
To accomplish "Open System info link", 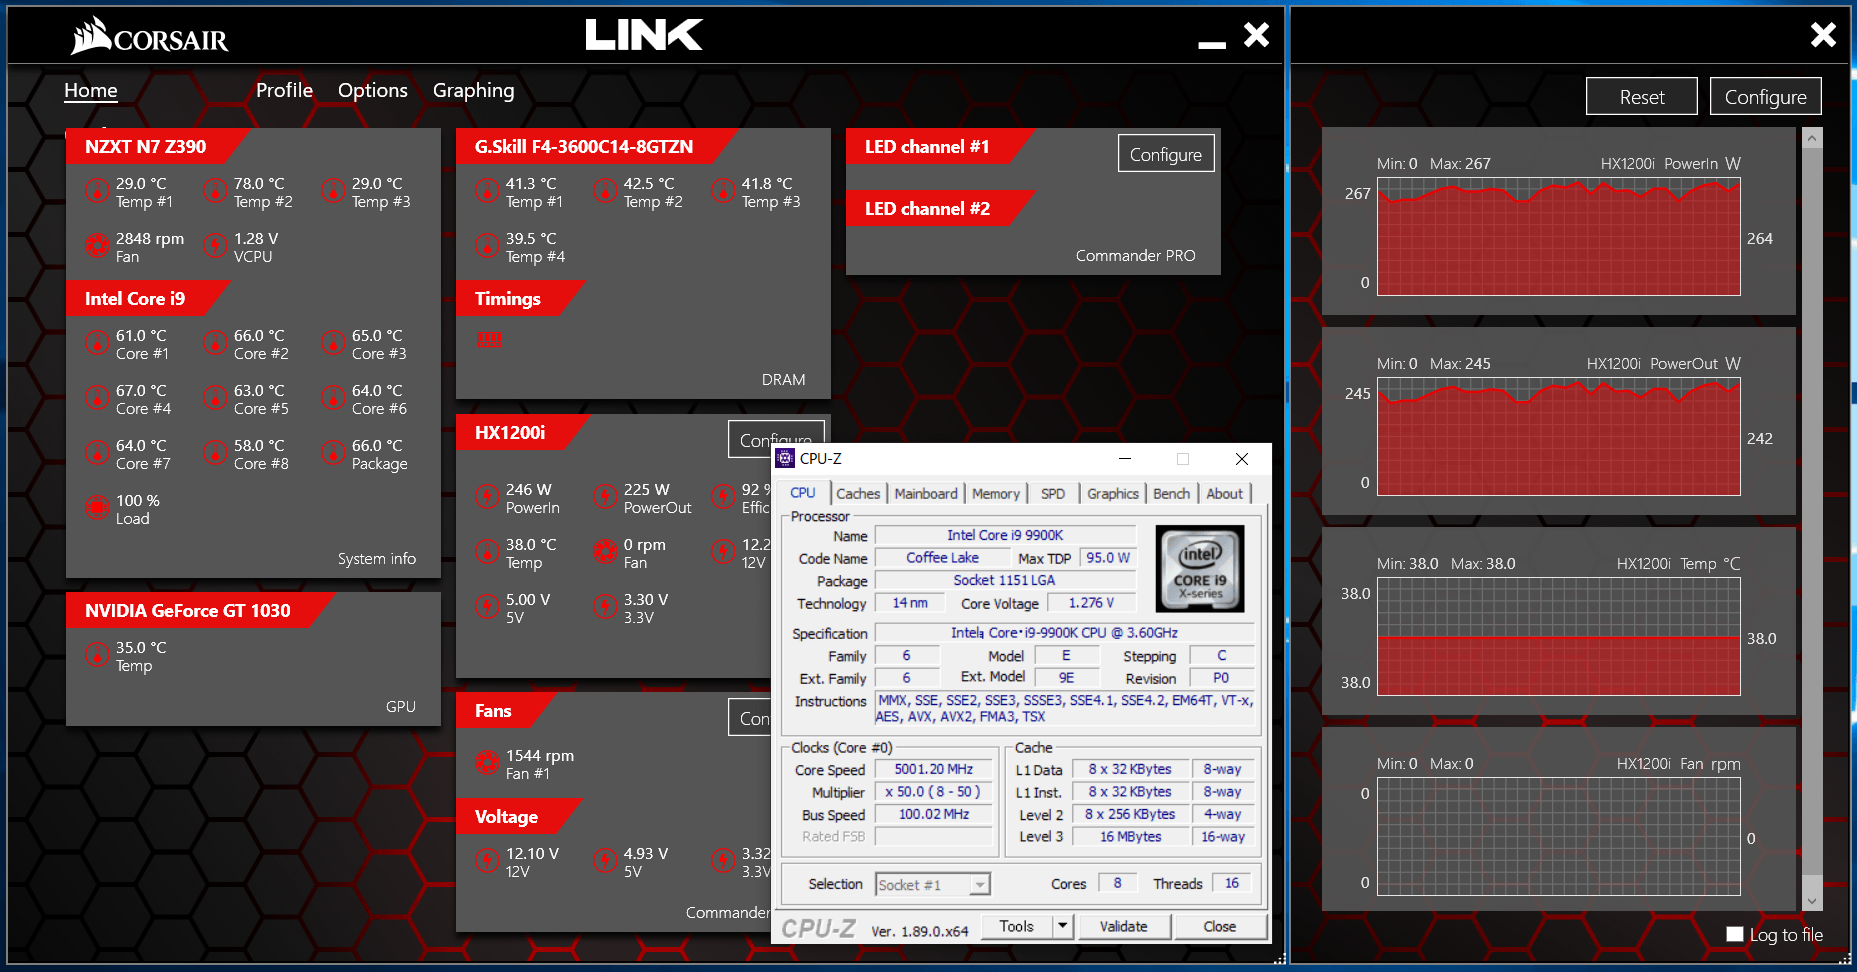I will [377, 558].
